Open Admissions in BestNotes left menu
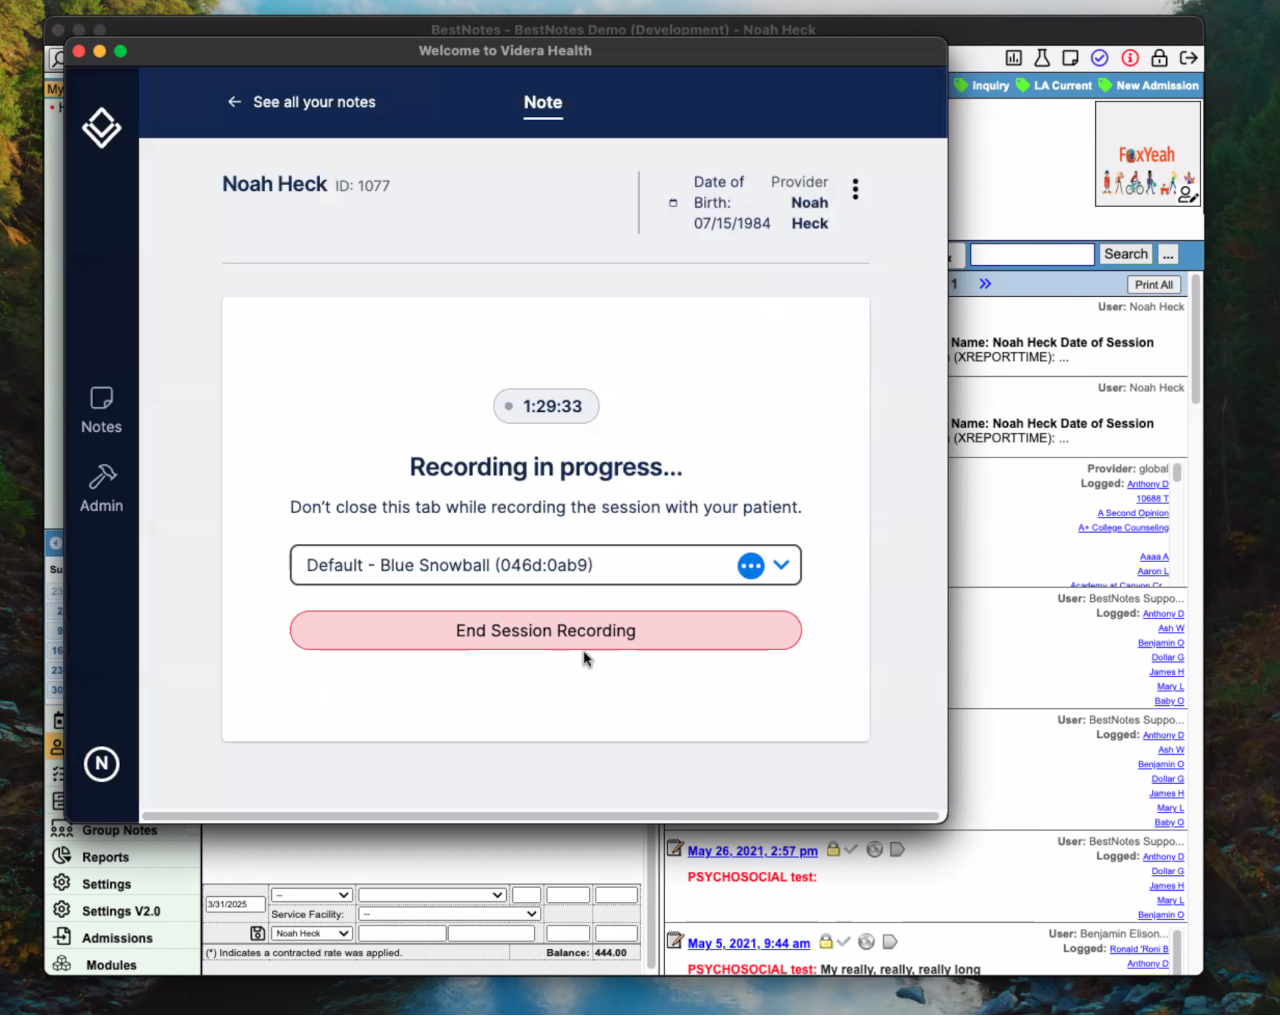The height and width of the screenshot is (1016, 1280). (x=117, y=938)
